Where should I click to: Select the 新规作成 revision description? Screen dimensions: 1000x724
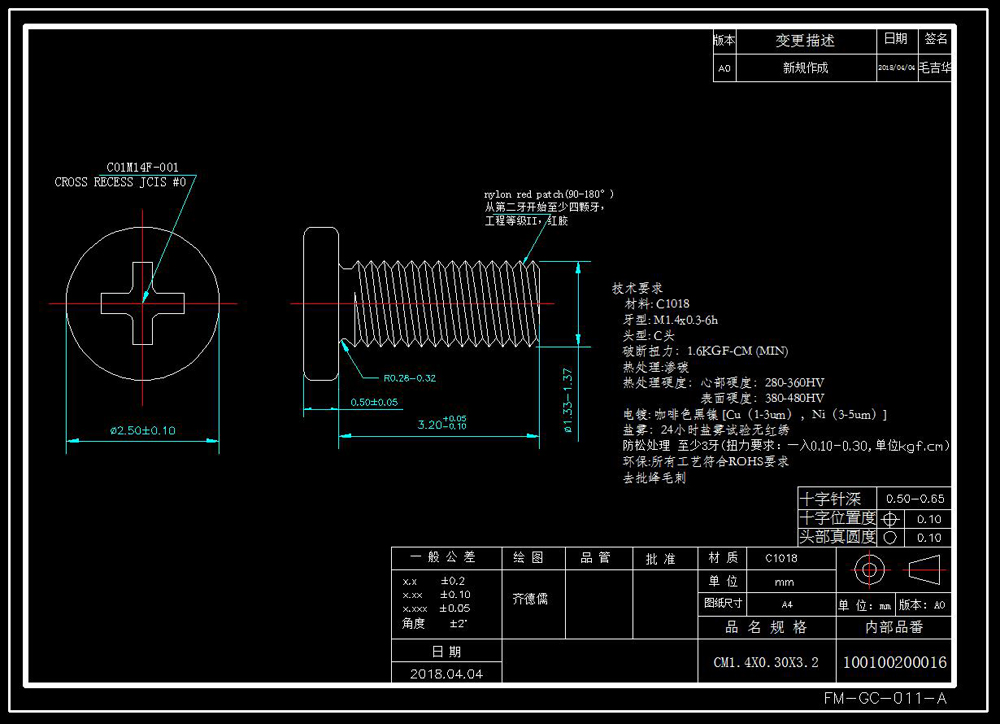coord(805,68)
